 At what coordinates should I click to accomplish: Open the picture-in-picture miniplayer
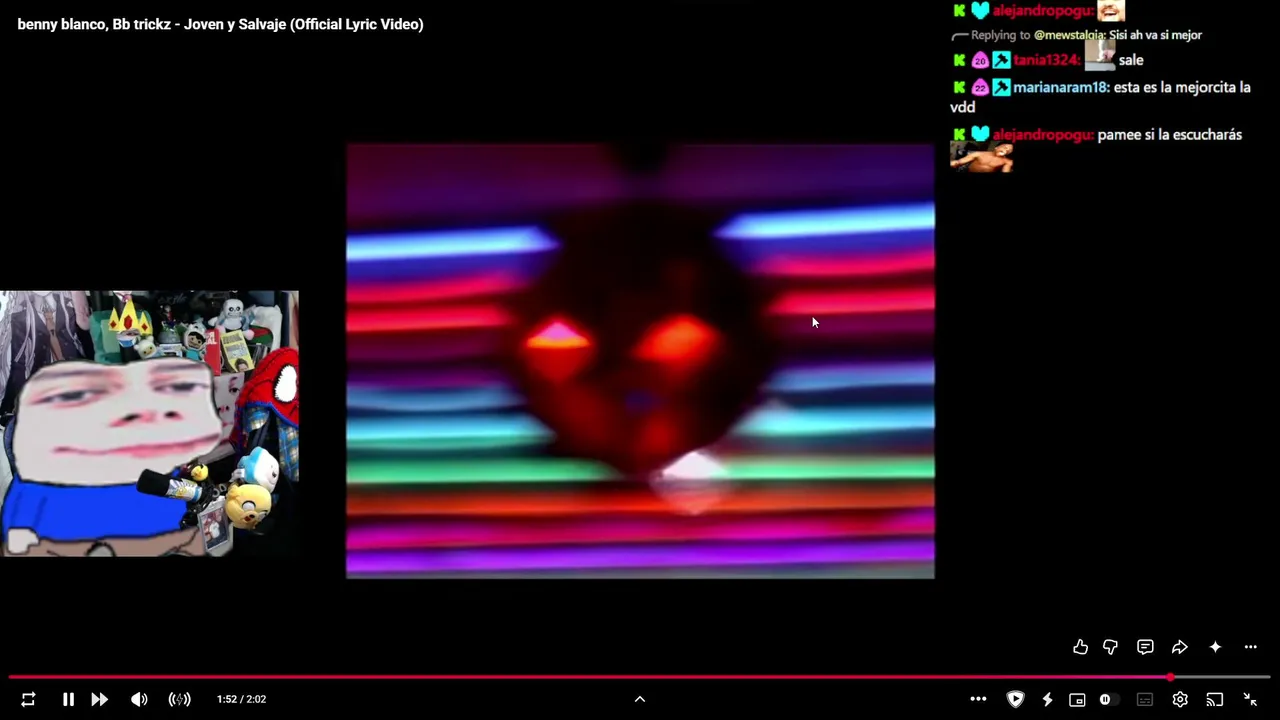point(1077,699)
